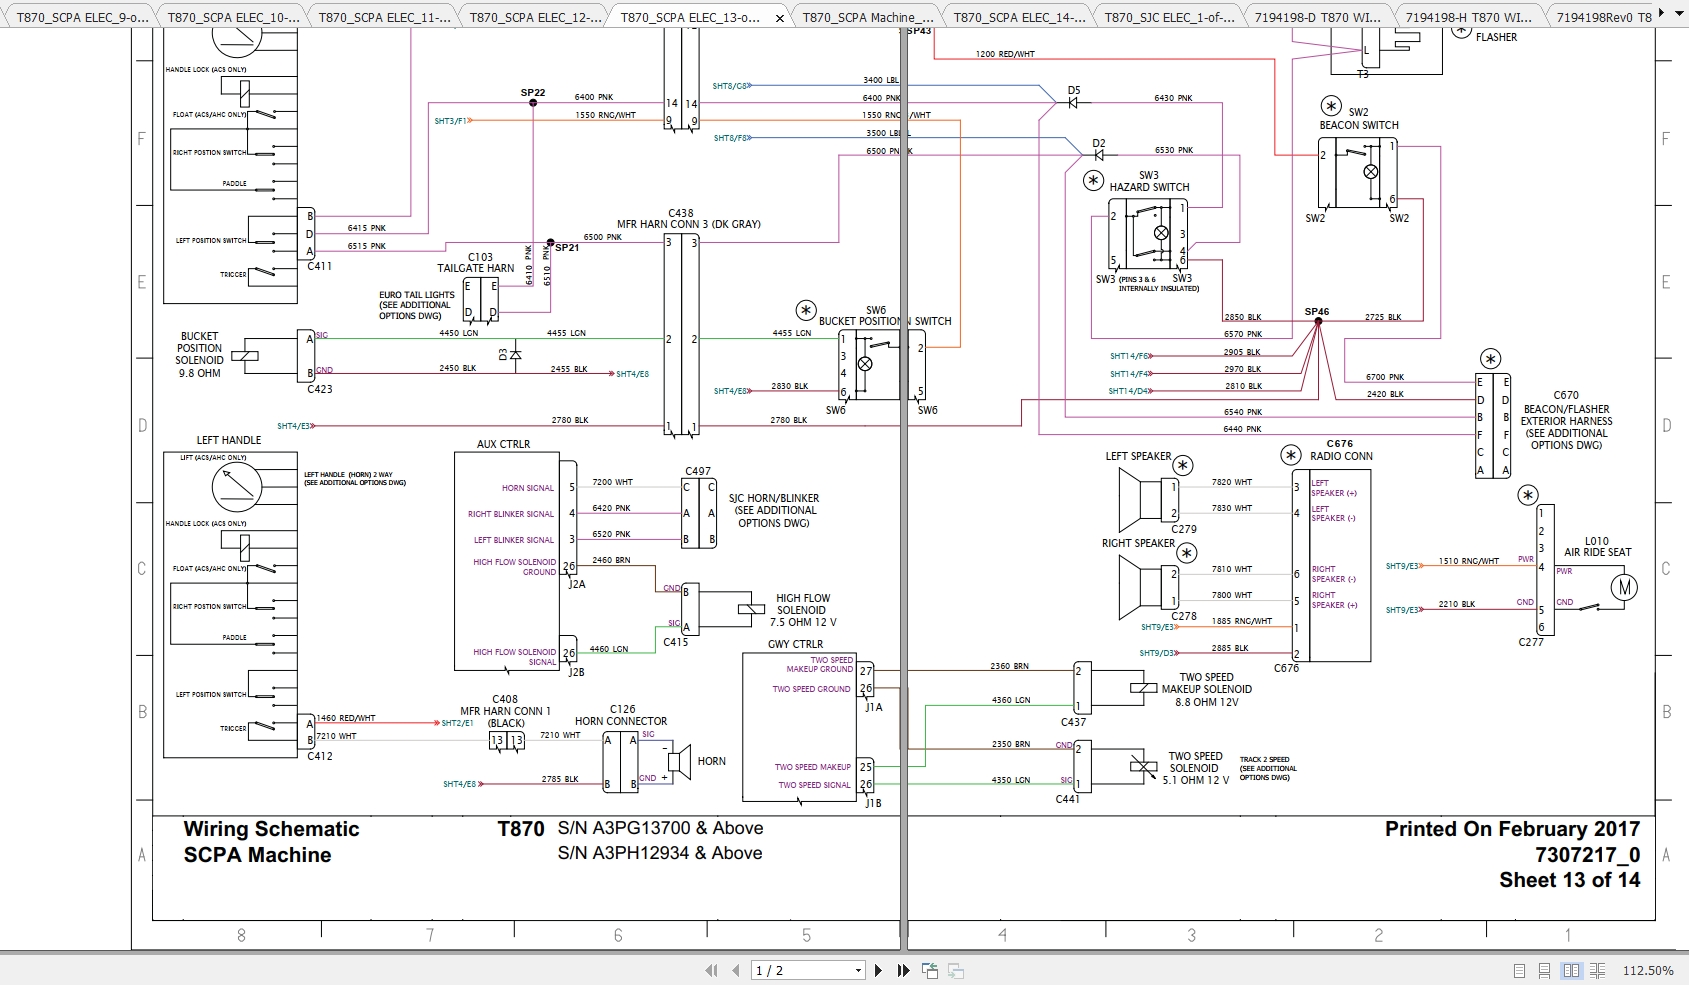Open the 7194198Rev0 T8 tab
The image size is (1689, 985).
click(x=1603, y=17)
